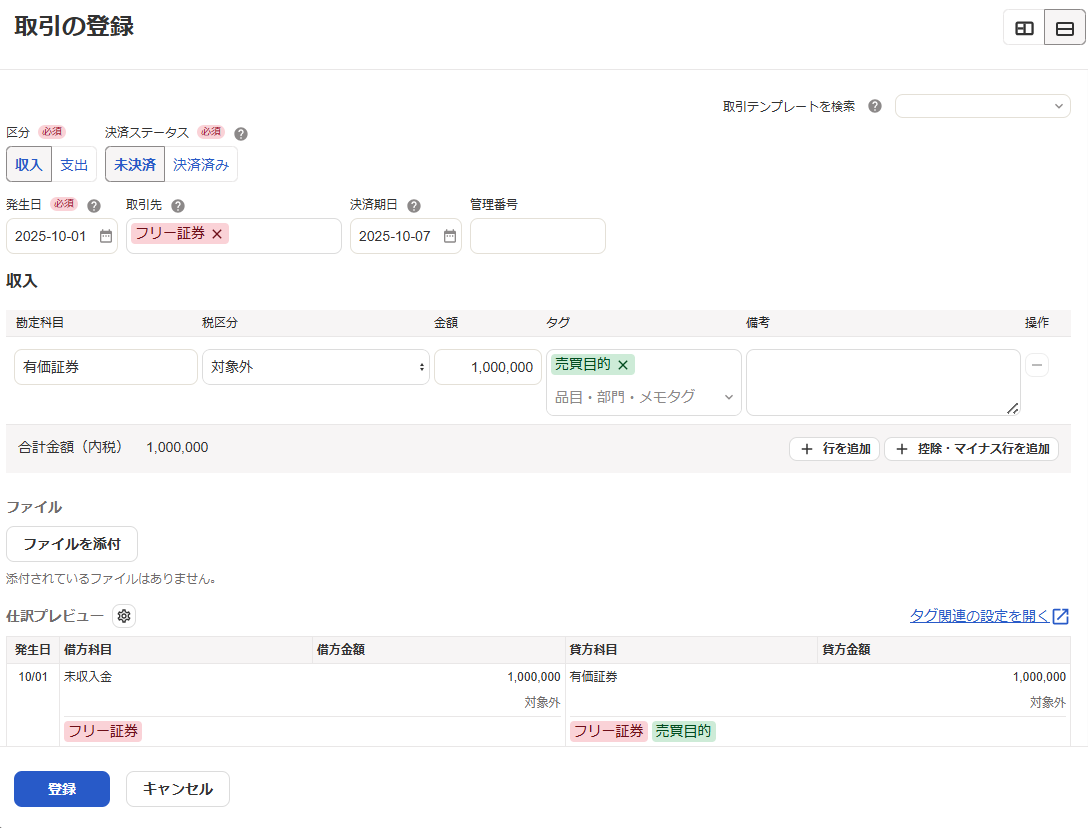The width and height of the screenshot is (1088, 828).
Task: Click the 管理番号 input field
Action: pos(538,236)
